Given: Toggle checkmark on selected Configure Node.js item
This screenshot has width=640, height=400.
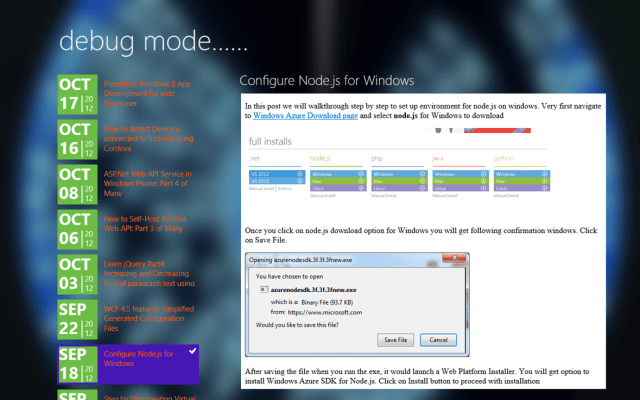Looking at the screenshot, I should click(193, 351).
